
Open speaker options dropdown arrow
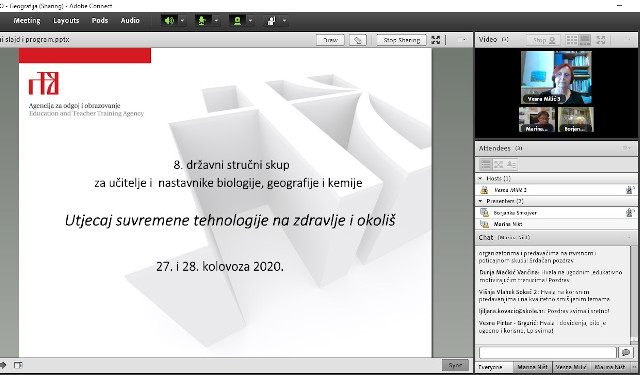coord(182,20)
